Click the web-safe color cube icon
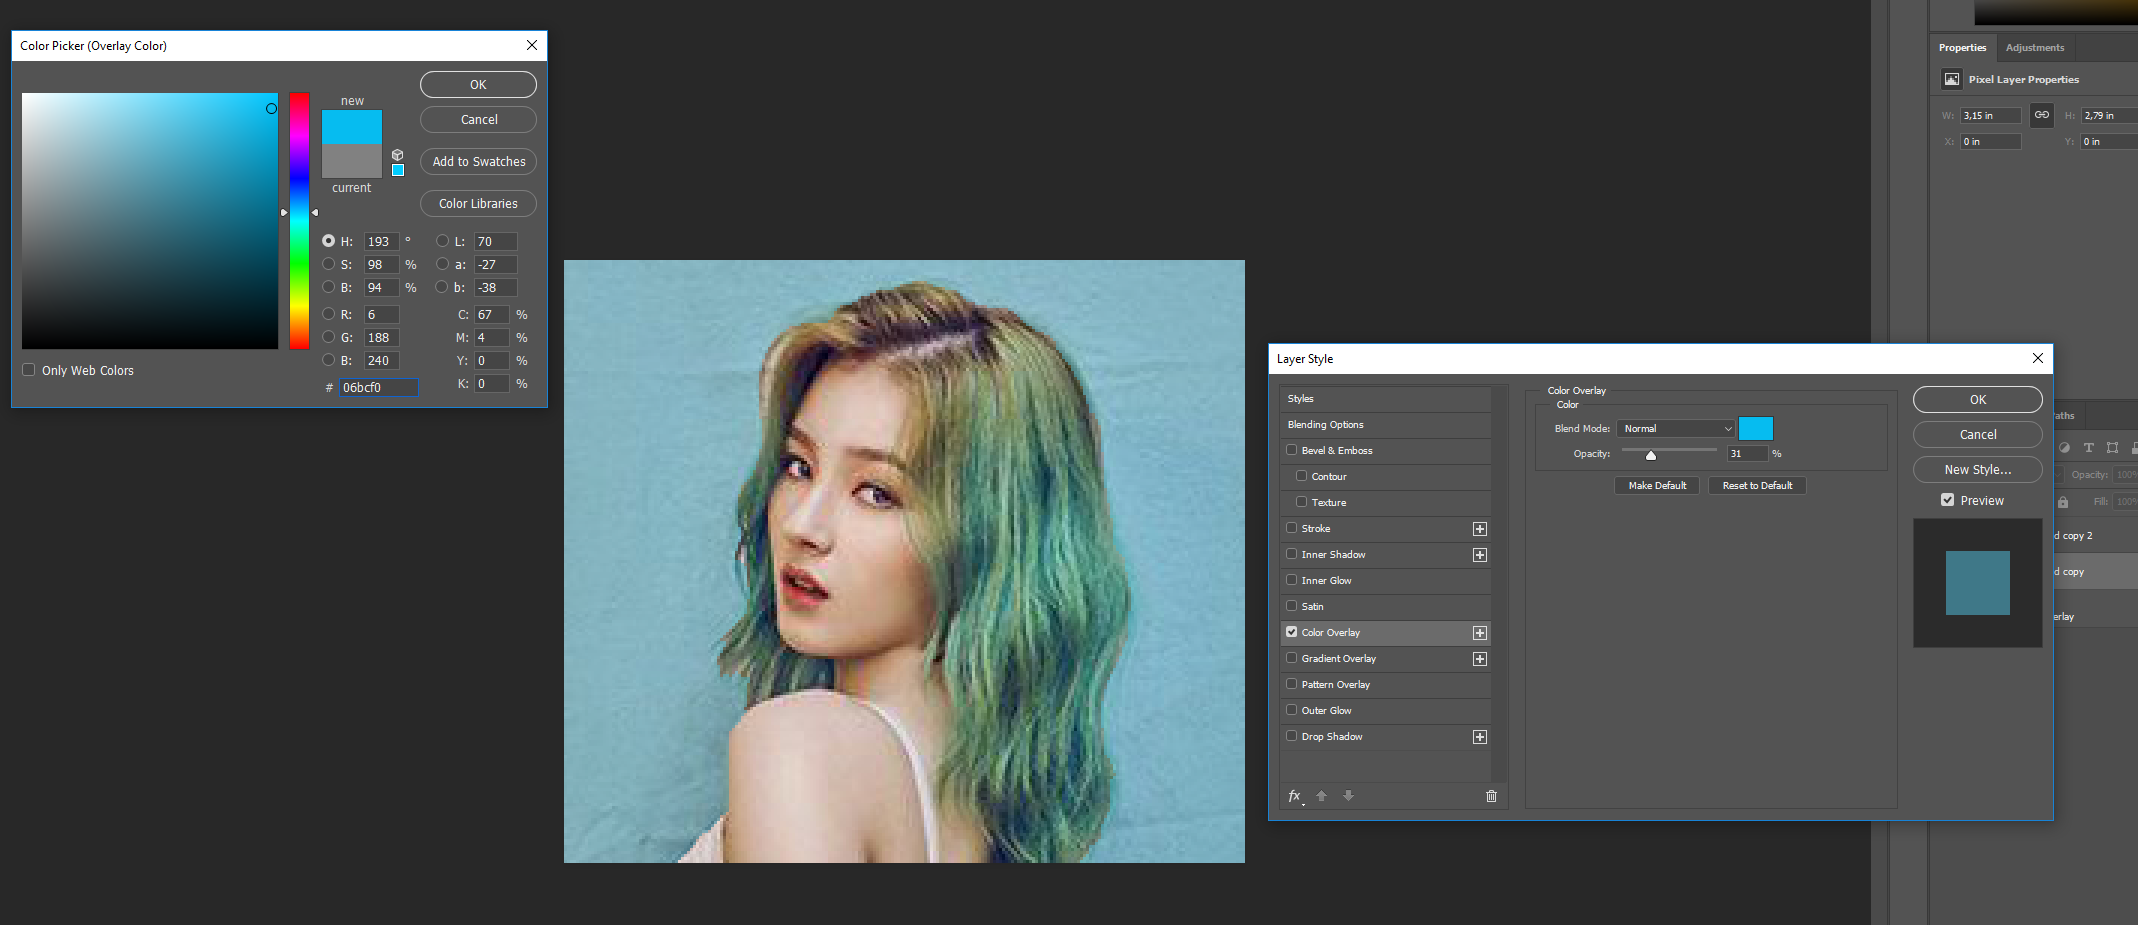The height and width of the screenshot is (925, 2138). tap(398, 155)
